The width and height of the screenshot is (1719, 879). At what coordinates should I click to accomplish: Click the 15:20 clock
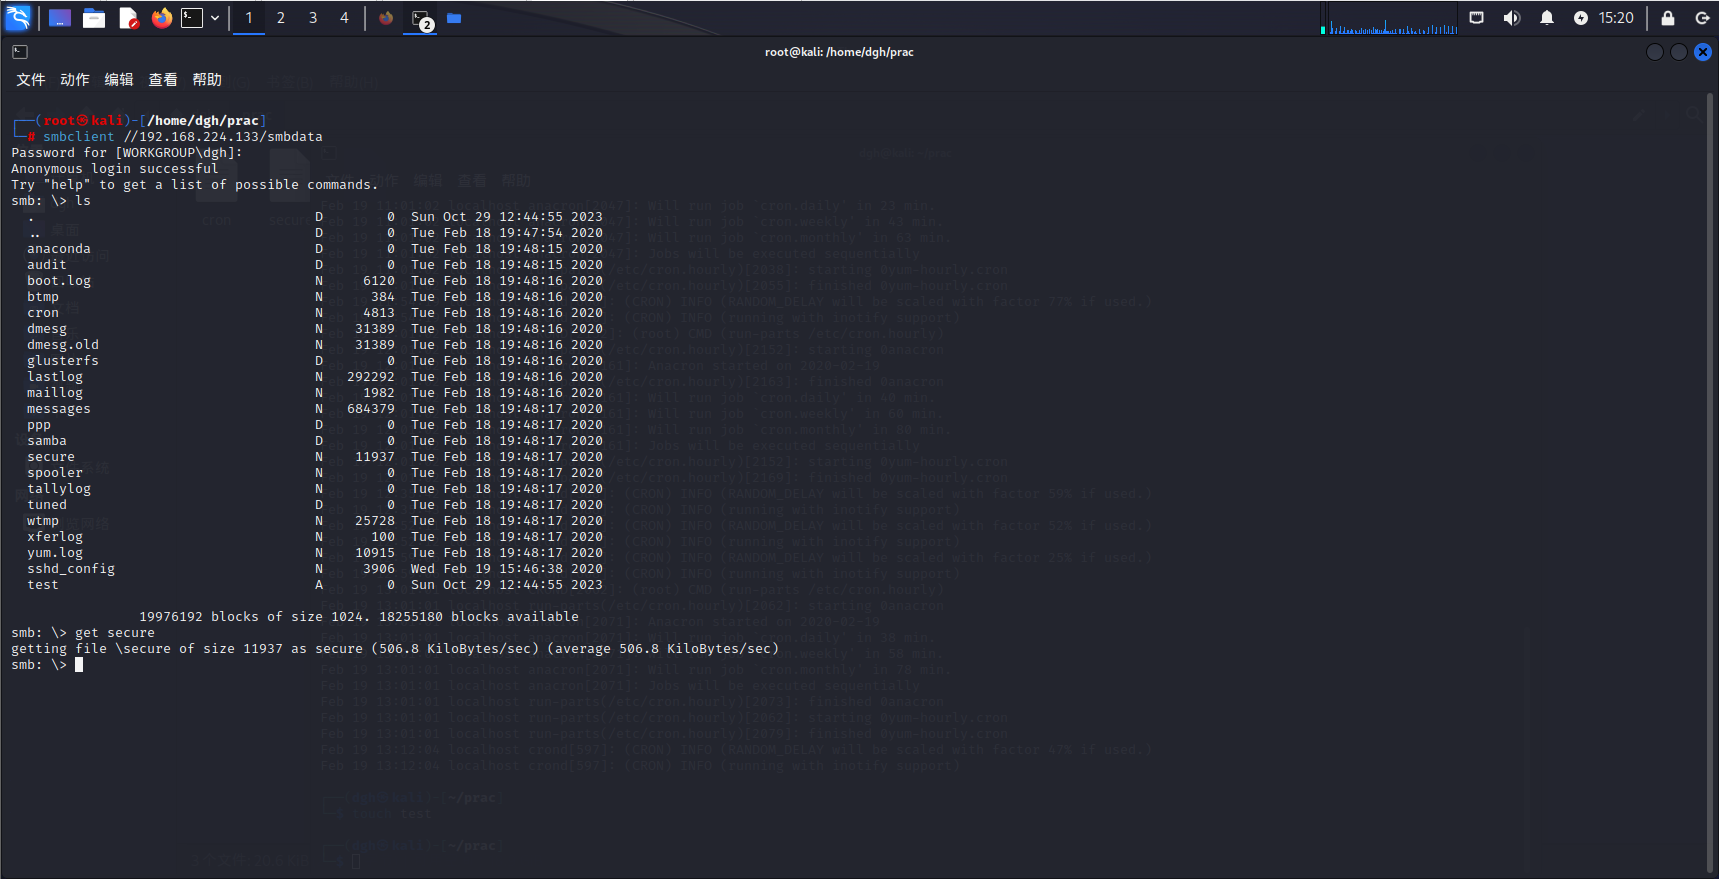(x=1616, y=18)
